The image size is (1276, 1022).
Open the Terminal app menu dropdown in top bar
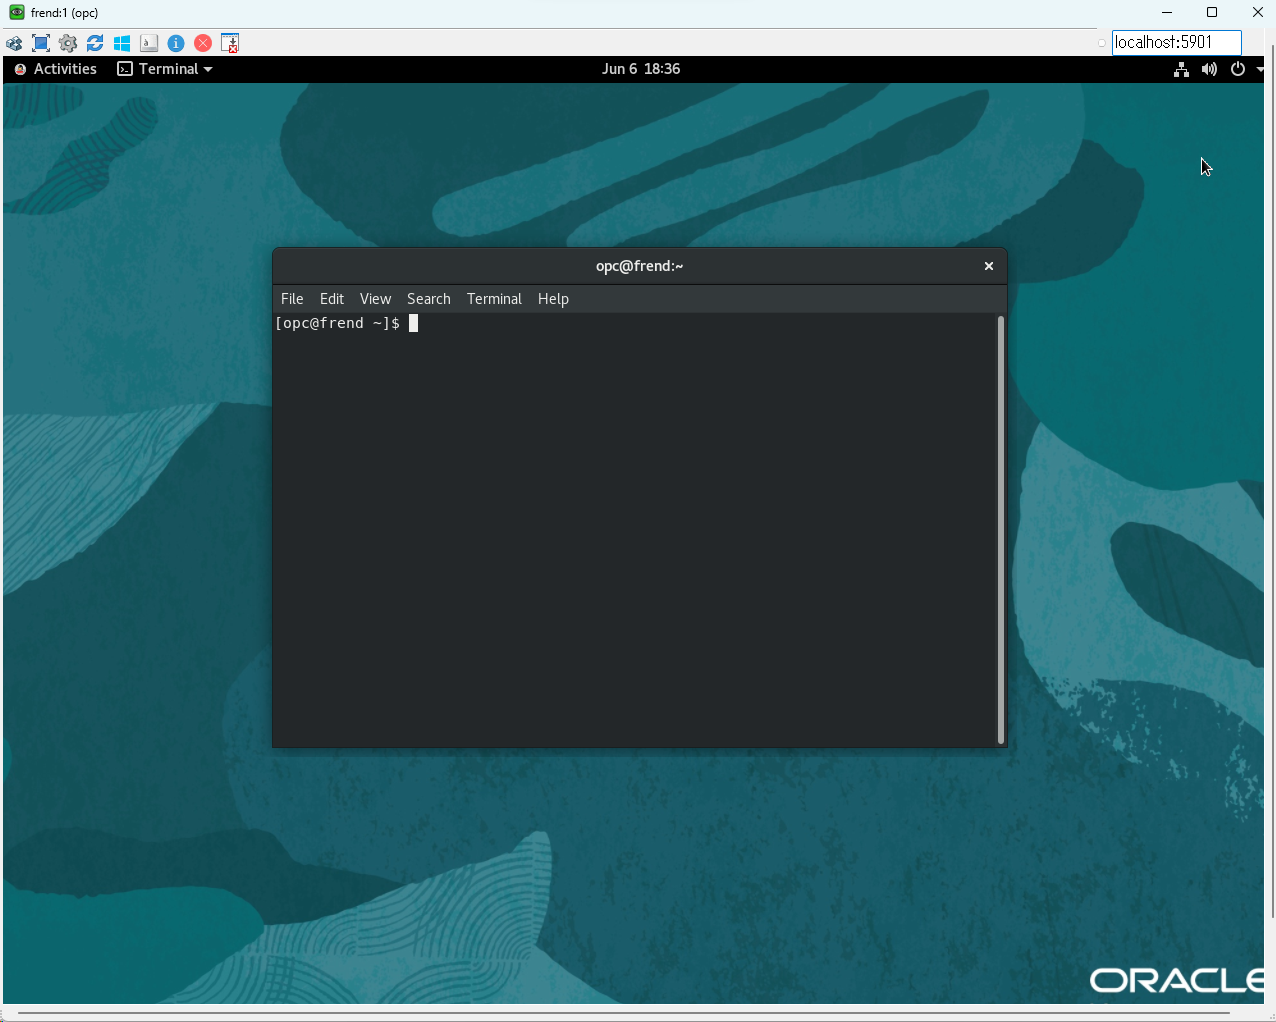pos(165,69)
